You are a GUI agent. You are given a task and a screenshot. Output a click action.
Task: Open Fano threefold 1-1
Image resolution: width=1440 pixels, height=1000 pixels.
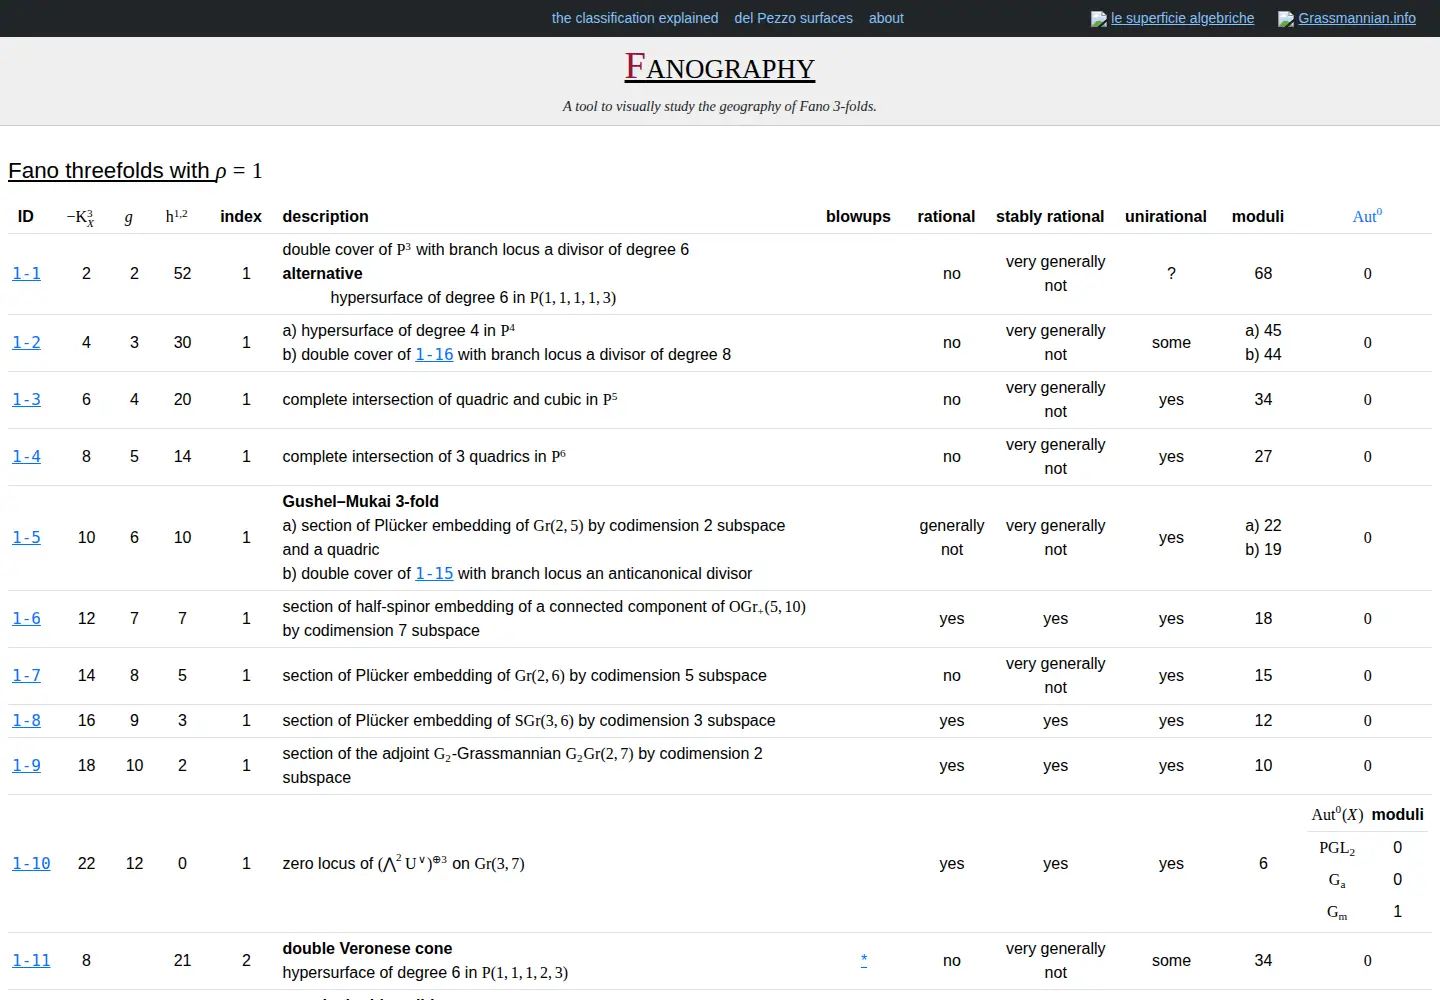(x=26, y=273)
